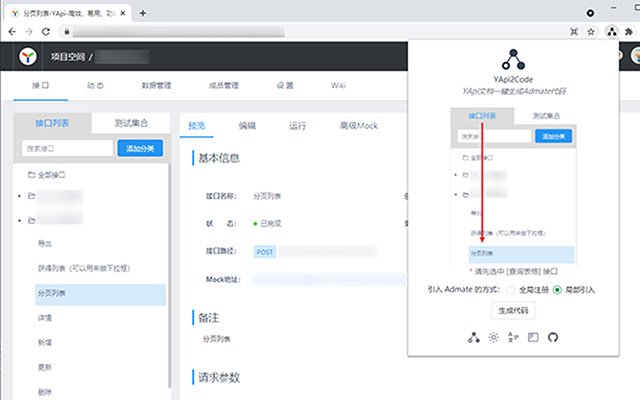Open the 数据管理 navigation tab

click(156, 85)
